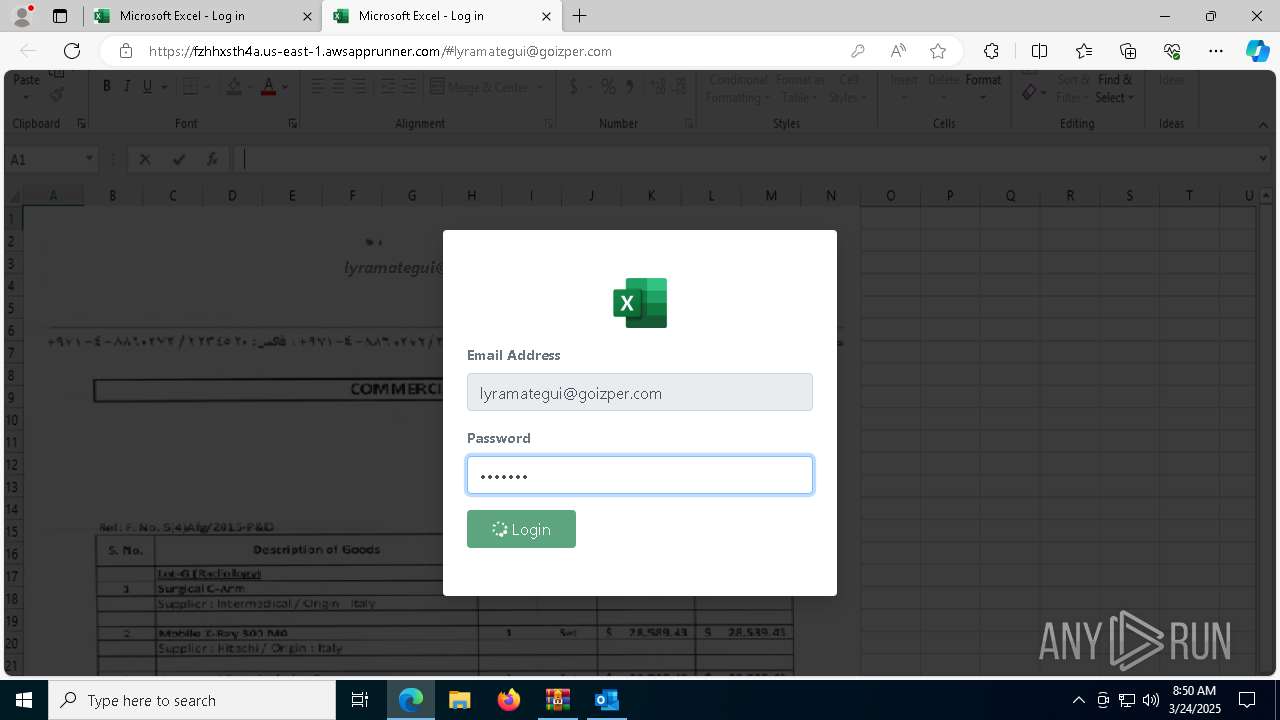Apply Accounting dollar number format

click(574, 87)
